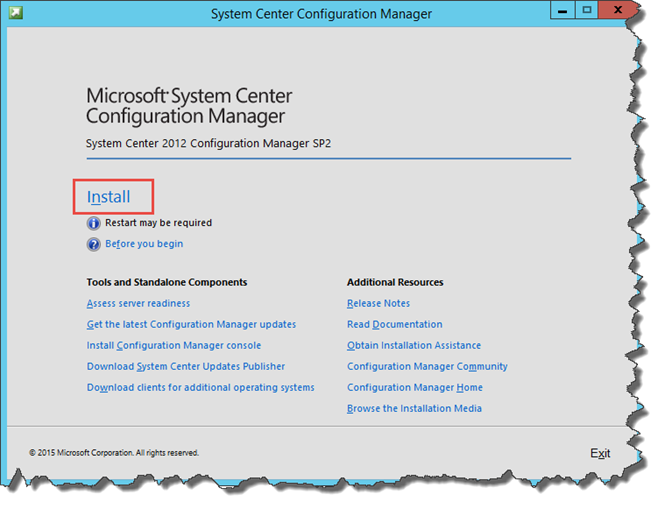This screenshot has height=509, width=665.
Task: Open Assess server readiness
Action: tap(138, 303)
